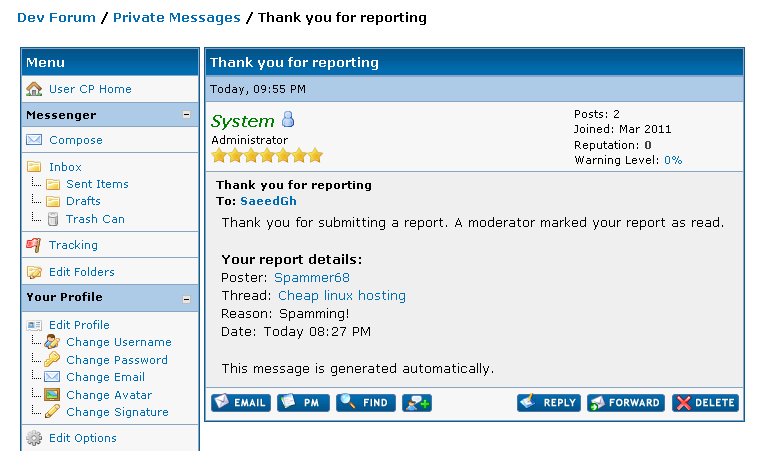Open recipient SaeedGh profile link
The width and height of the screenshot is (763, 451).
coord(268,201)
